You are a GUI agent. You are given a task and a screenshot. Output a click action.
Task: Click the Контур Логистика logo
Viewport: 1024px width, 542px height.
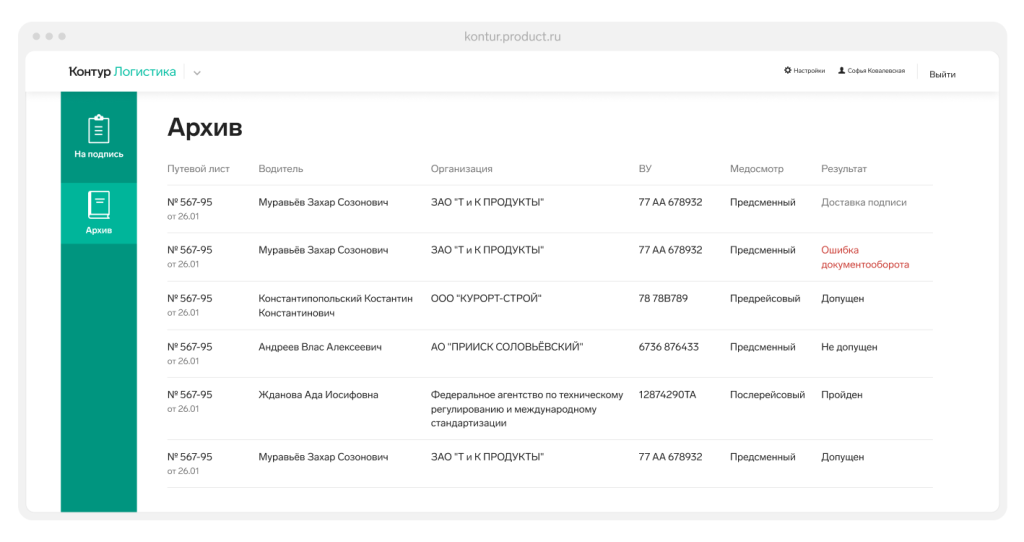(122, 72)
